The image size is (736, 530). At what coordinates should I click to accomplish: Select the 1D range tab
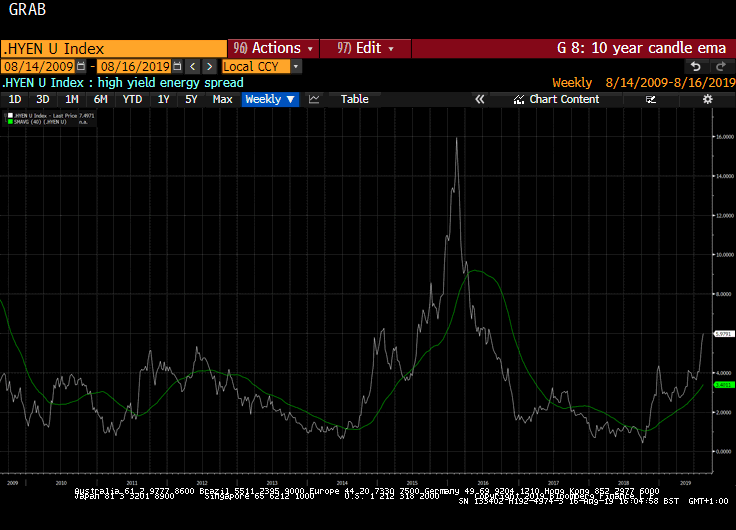[x=15, y=99]
